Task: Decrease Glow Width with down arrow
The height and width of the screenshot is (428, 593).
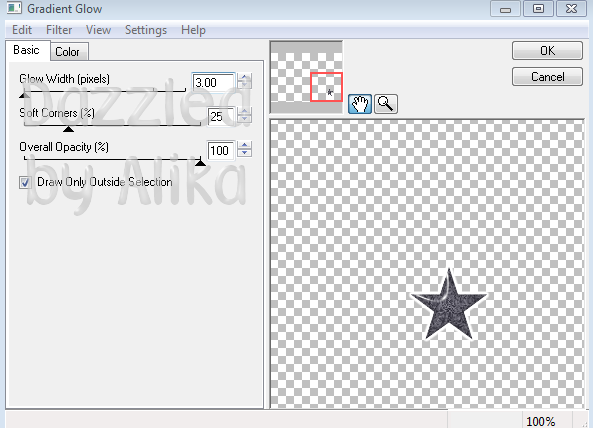Action: [x=245, y=85]
